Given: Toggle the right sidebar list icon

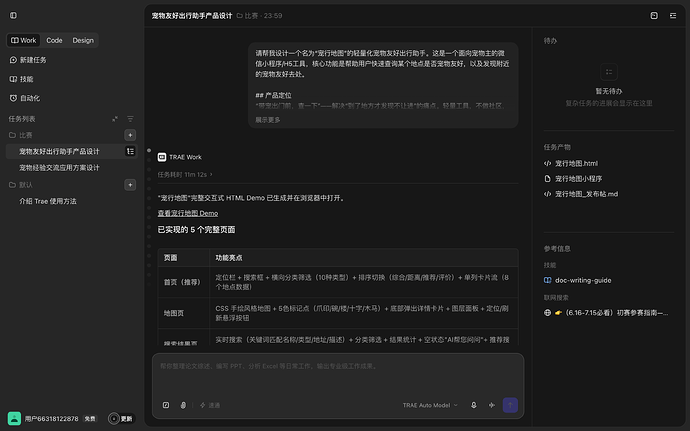Looking at the screenshot, I should coord(673,15).
